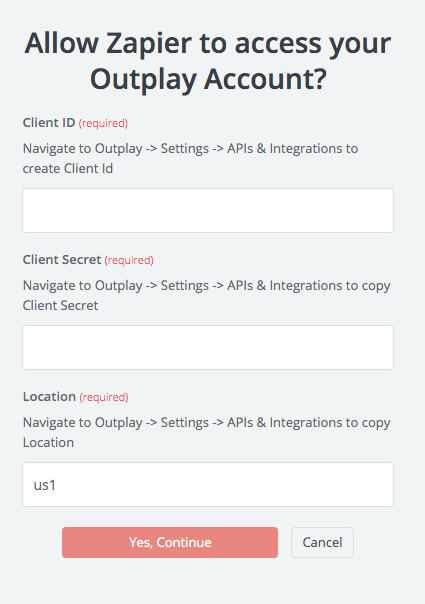Click the us1 text in Location box
The height and width of the screenshot is (604, 425).
[x=45, y=485]
